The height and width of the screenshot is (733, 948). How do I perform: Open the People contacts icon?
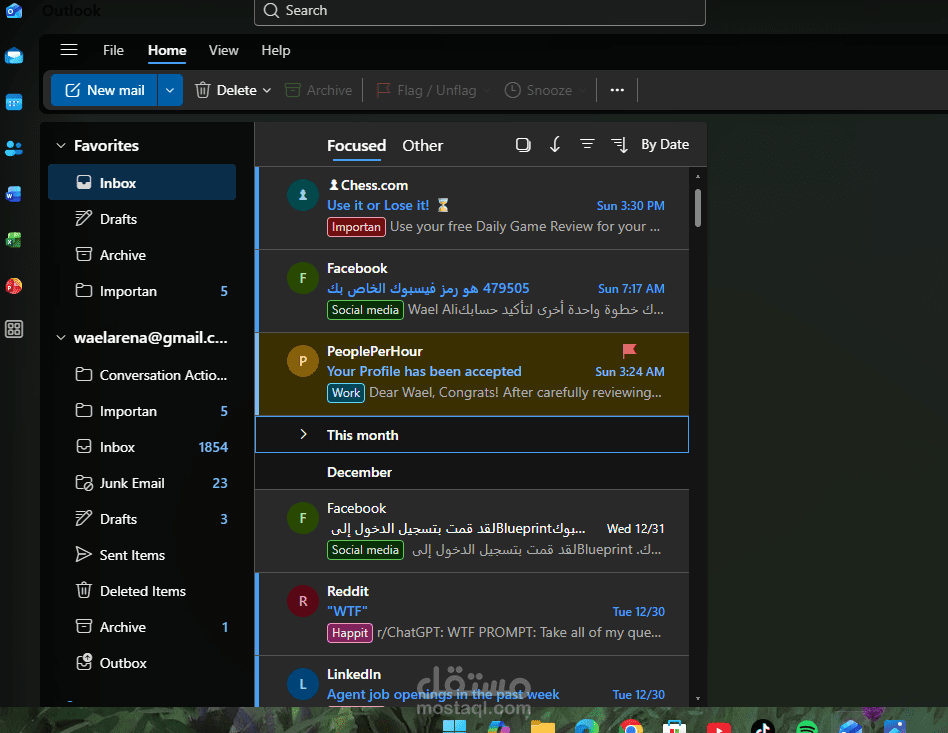coord(14,148)
